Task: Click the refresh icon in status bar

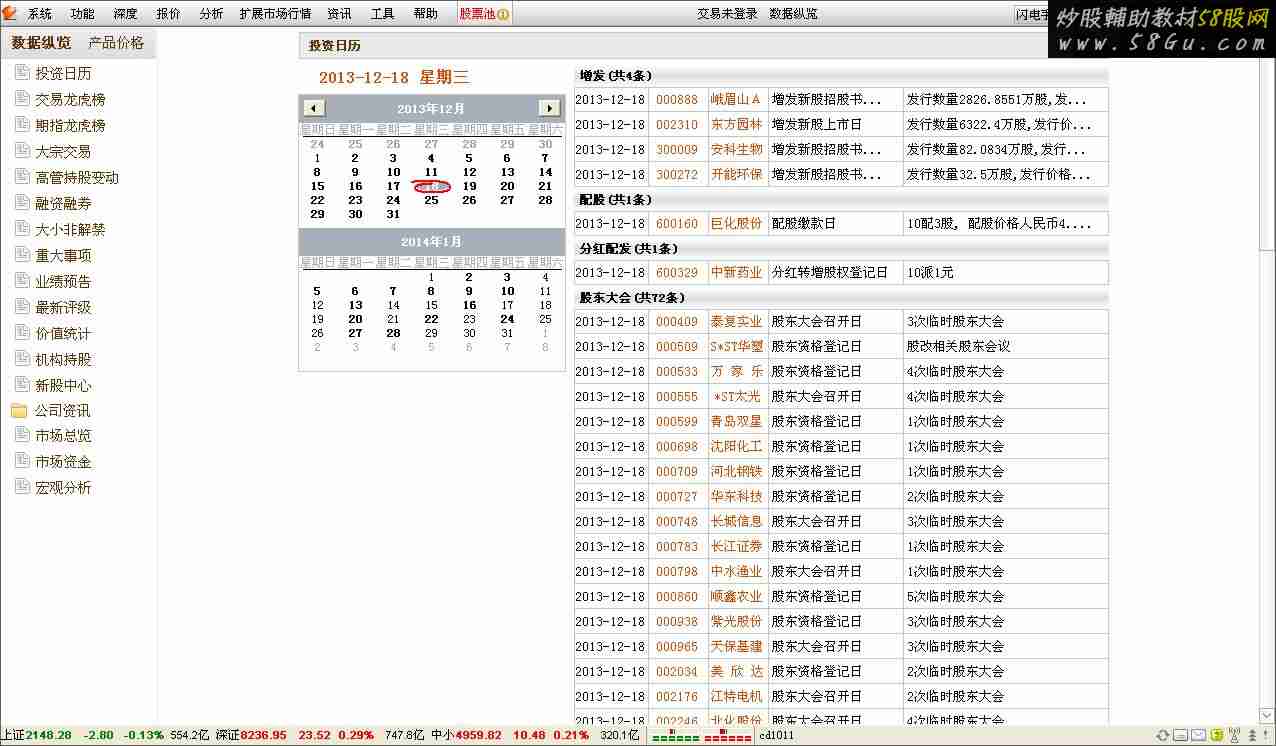Action: [1162, 736]
